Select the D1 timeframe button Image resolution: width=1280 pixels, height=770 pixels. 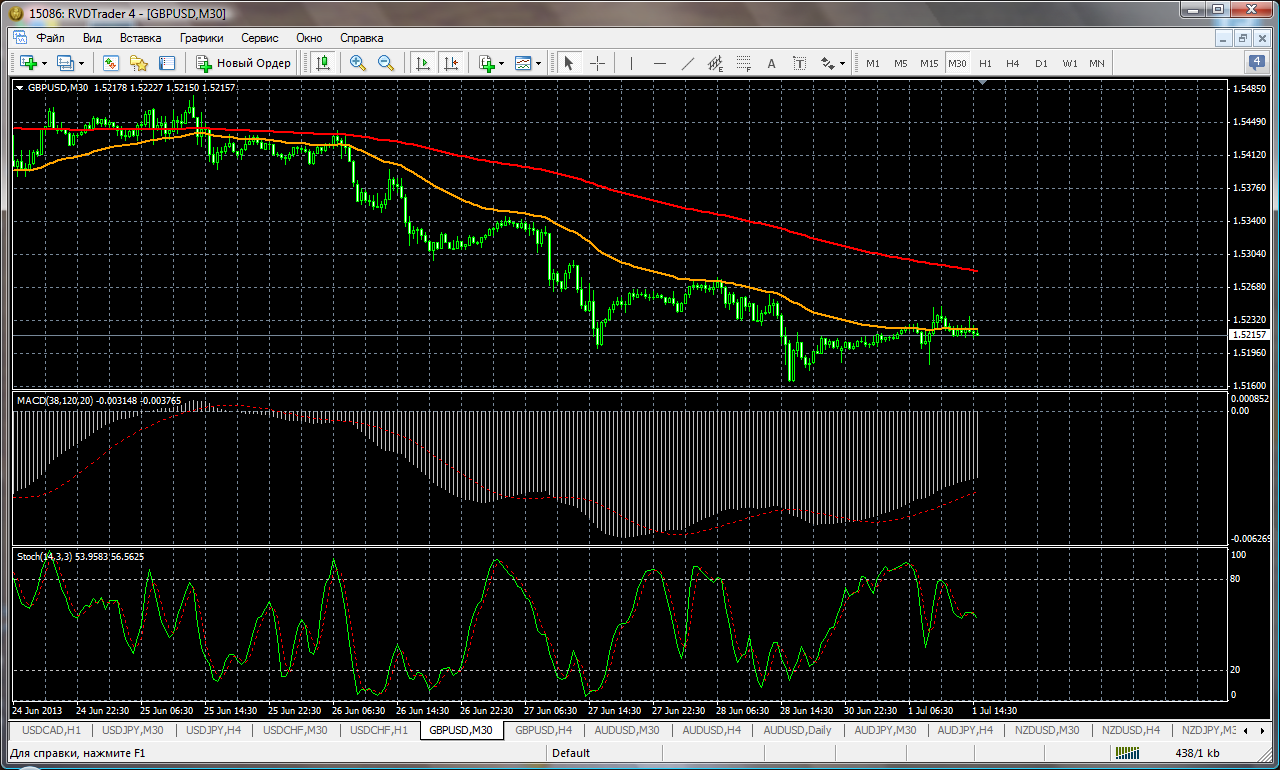[x=1041, y=63]
